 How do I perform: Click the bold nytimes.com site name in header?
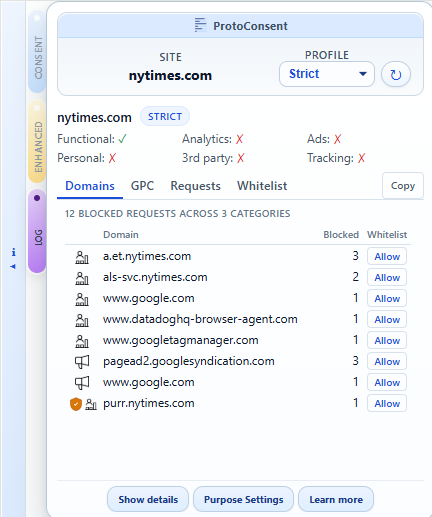click(170, 76)
